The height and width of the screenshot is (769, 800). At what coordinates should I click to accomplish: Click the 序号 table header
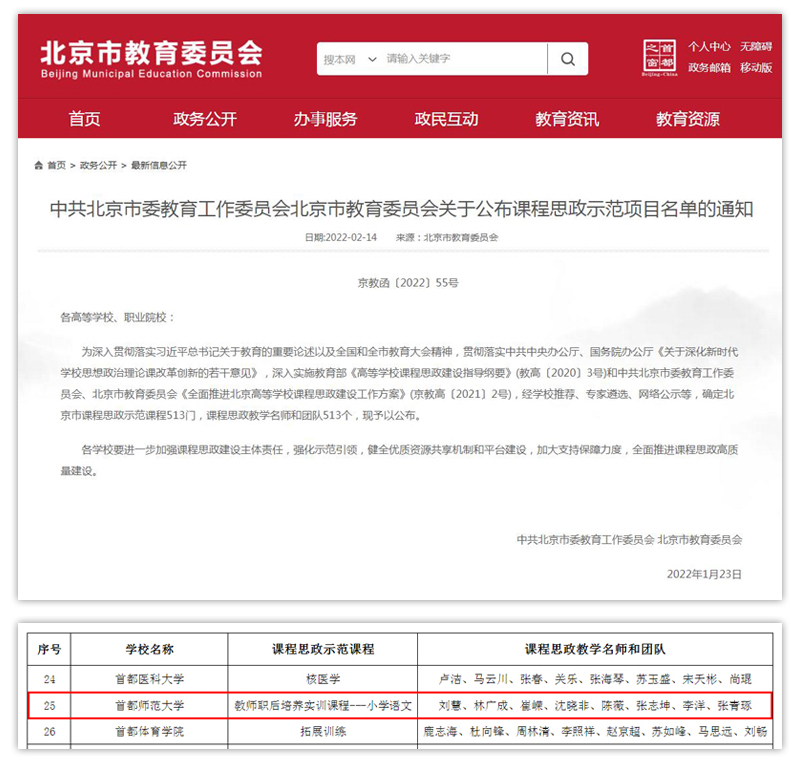click(x=49, y=650)
